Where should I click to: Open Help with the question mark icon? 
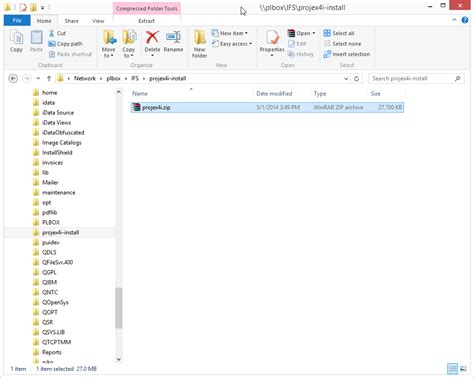[465, 20]
